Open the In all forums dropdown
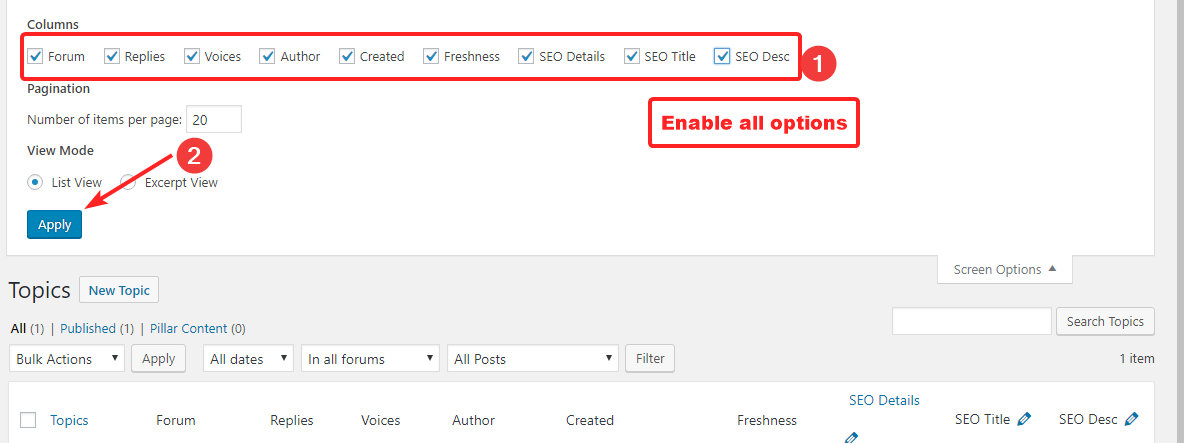Screen dimensions: 1184x443 (371, 359)
